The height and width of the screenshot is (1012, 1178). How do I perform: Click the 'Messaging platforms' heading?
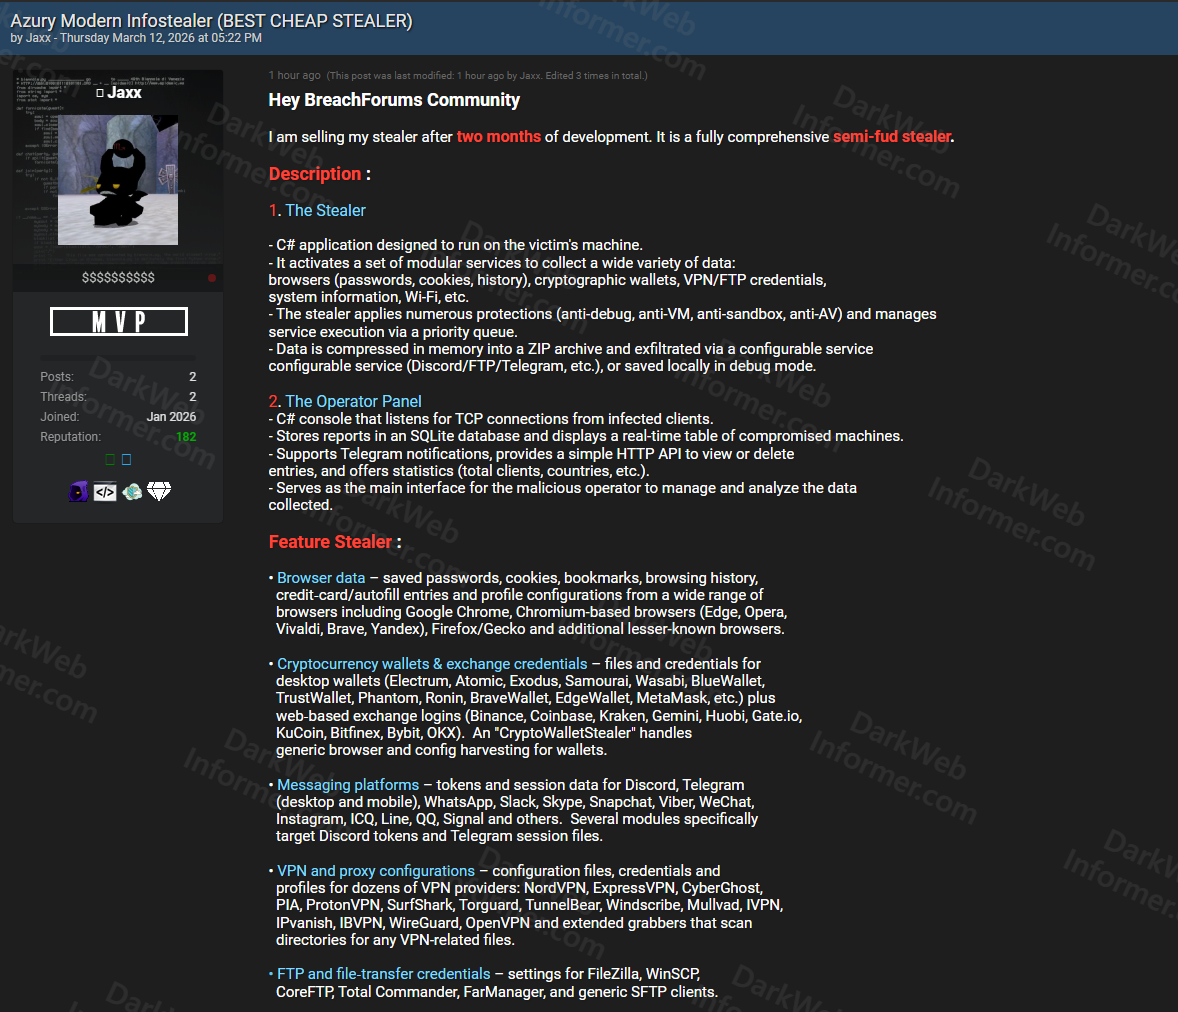pyautogui.click(x=348, y=785)
